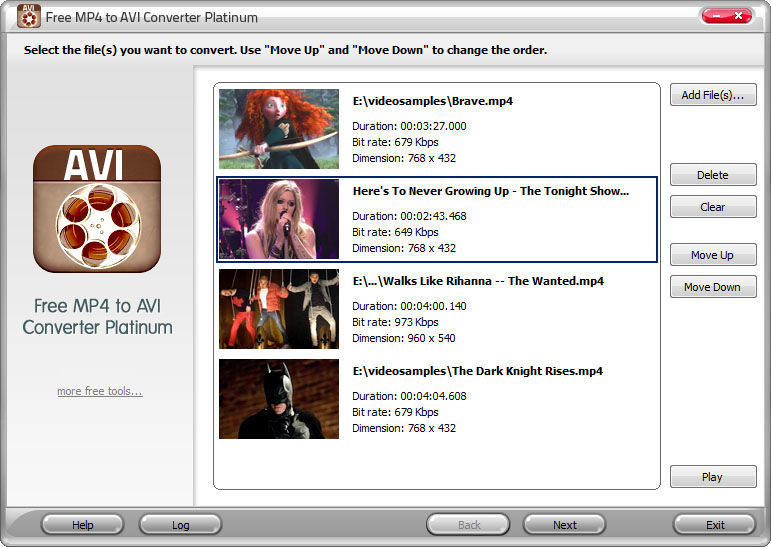This screenshot has width=771, height=547.
Task: Click the AVI app icon in title bar
Action: coord(29,16)
